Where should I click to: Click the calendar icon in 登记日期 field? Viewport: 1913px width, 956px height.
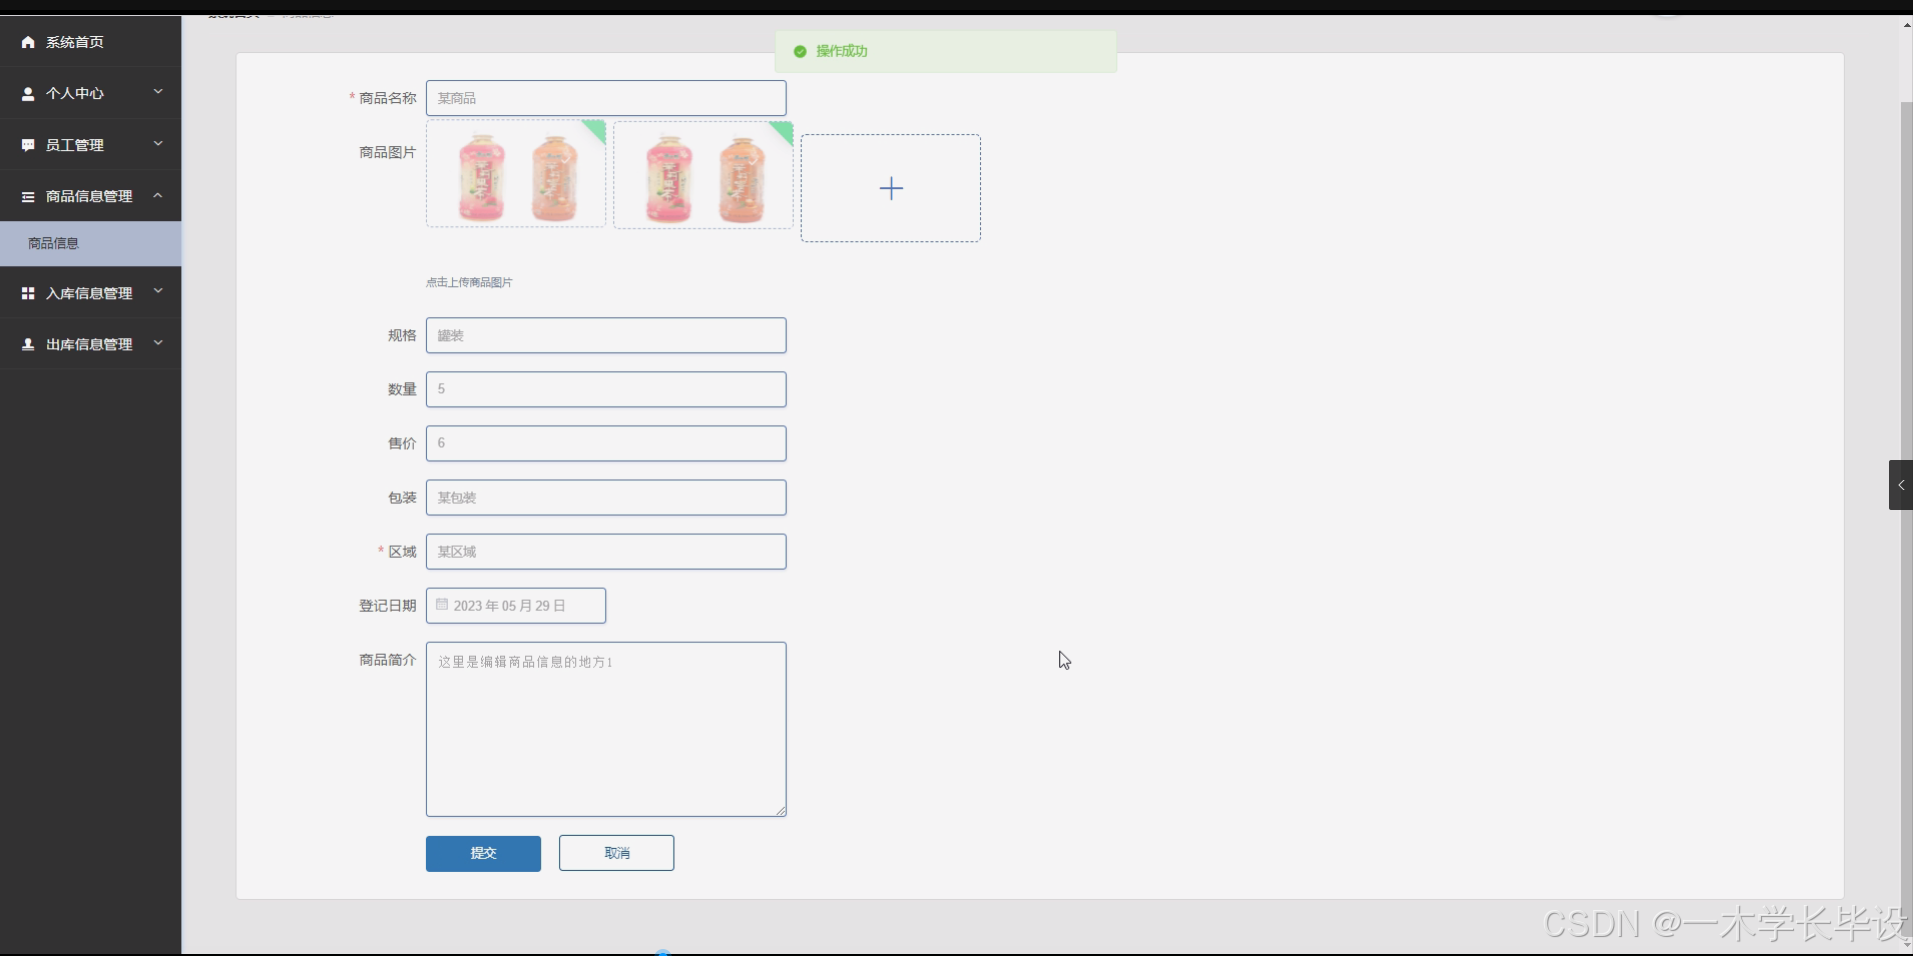point(442,604)
